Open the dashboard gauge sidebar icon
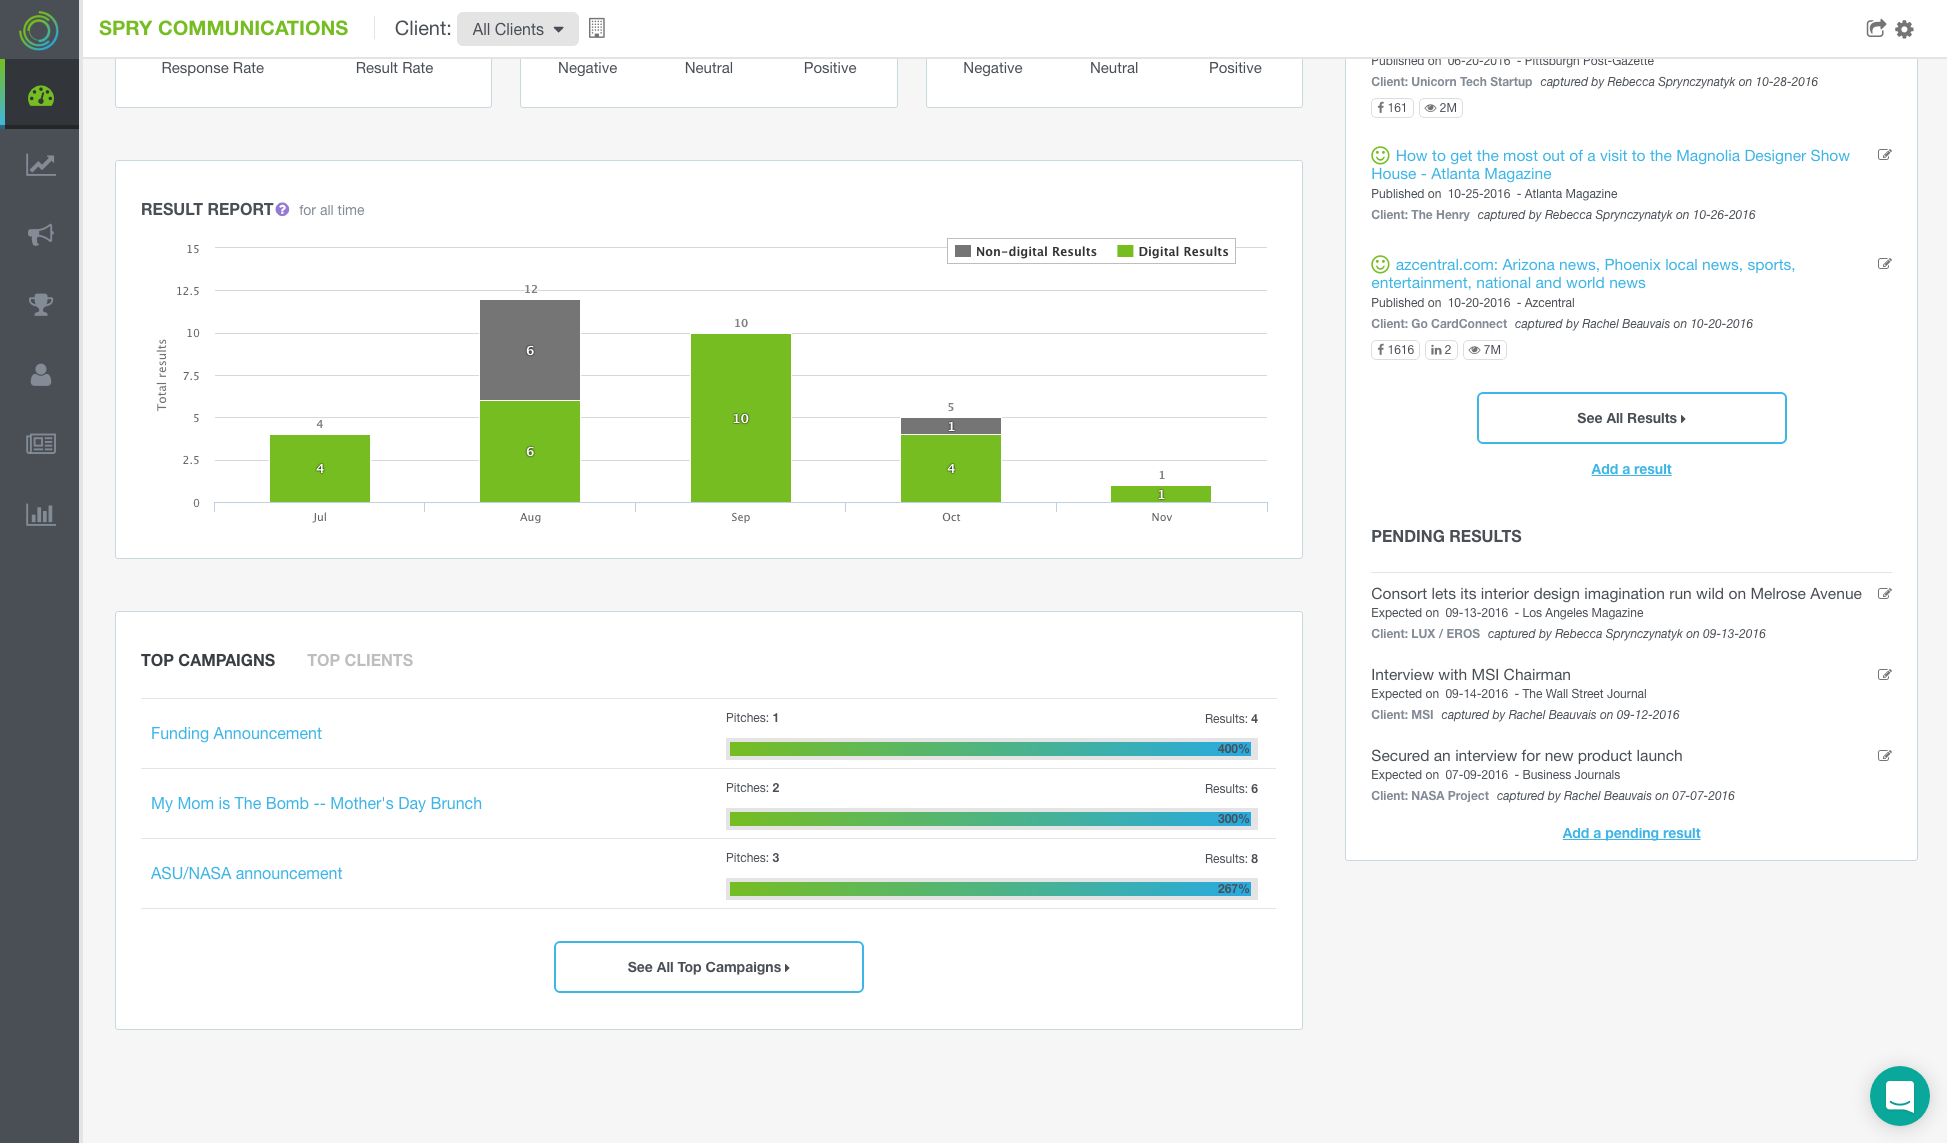The width and height of the screenshot is (1947, 1143). click(40, 96)
